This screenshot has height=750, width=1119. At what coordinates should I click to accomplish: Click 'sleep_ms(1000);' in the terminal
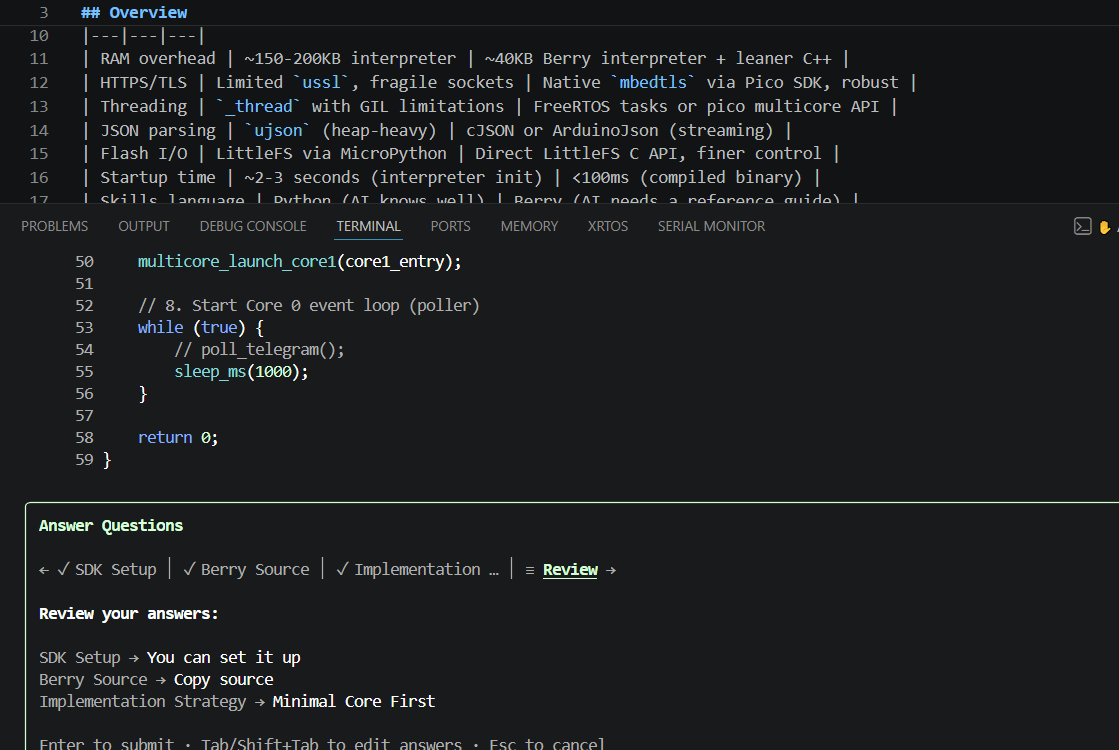point(241,372)
